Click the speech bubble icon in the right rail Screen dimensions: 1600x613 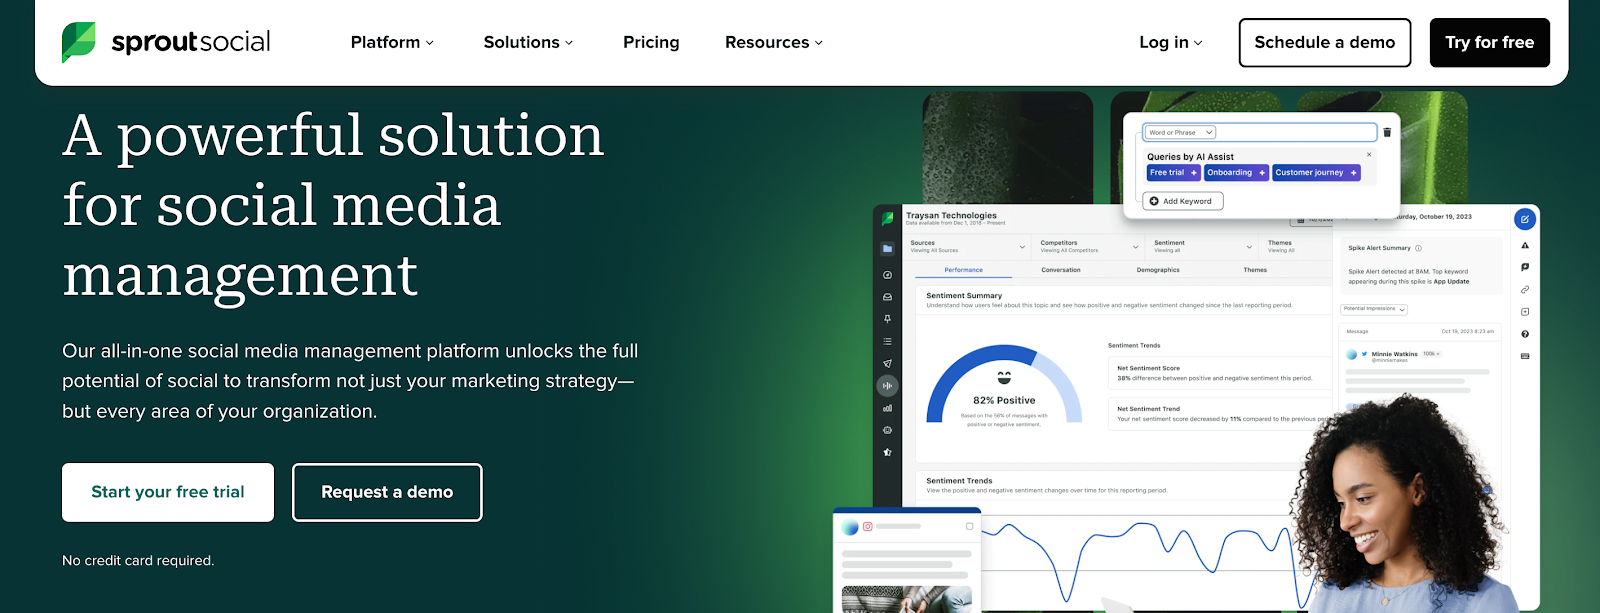pyautogui.click(x=1525, y=267)
